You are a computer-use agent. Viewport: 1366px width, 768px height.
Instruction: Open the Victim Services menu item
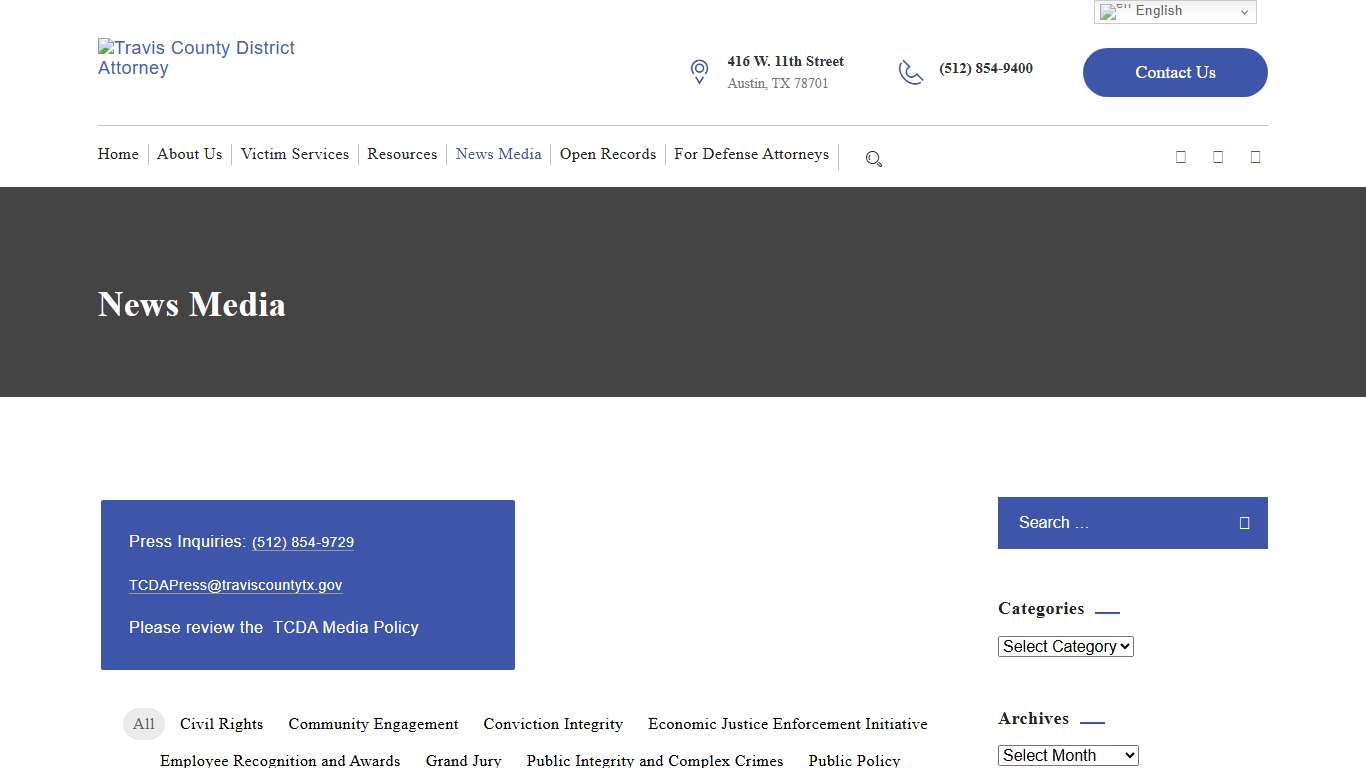(x=295, y=154)
